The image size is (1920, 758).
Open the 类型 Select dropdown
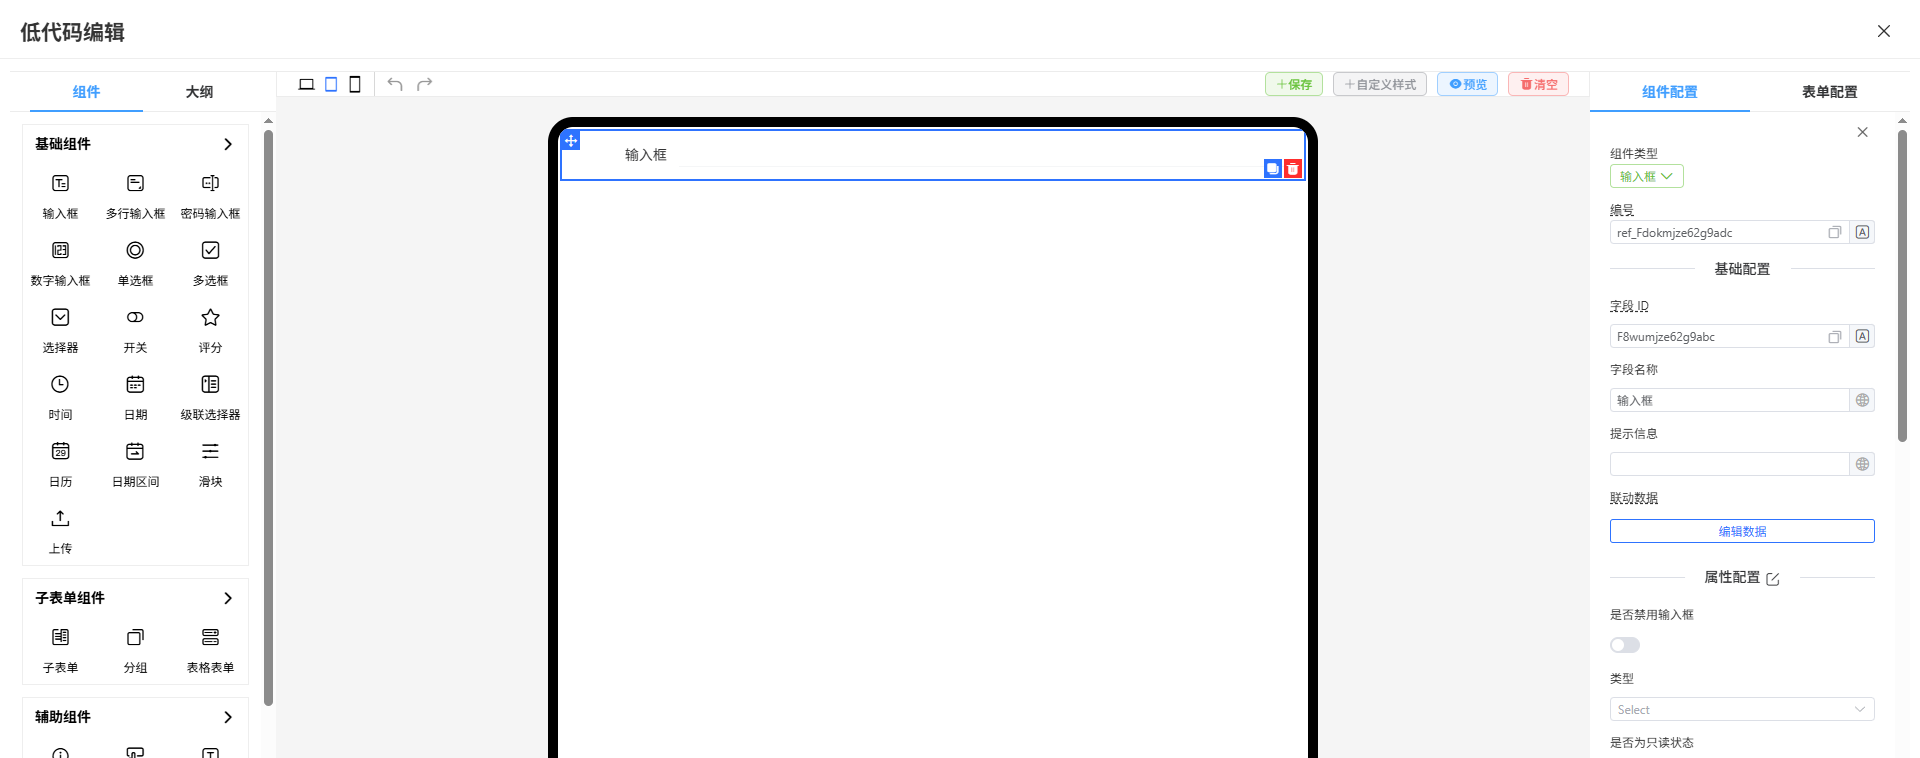pos(1741,709)
